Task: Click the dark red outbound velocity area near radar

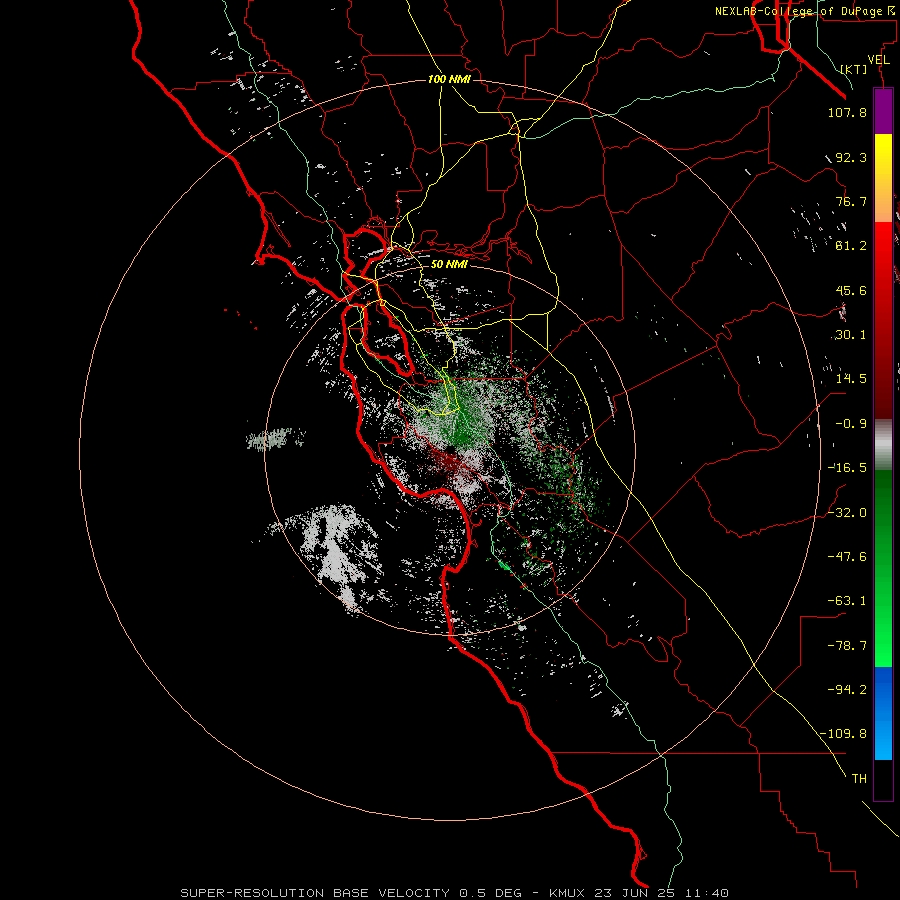Action: click(x=451, y=461)
